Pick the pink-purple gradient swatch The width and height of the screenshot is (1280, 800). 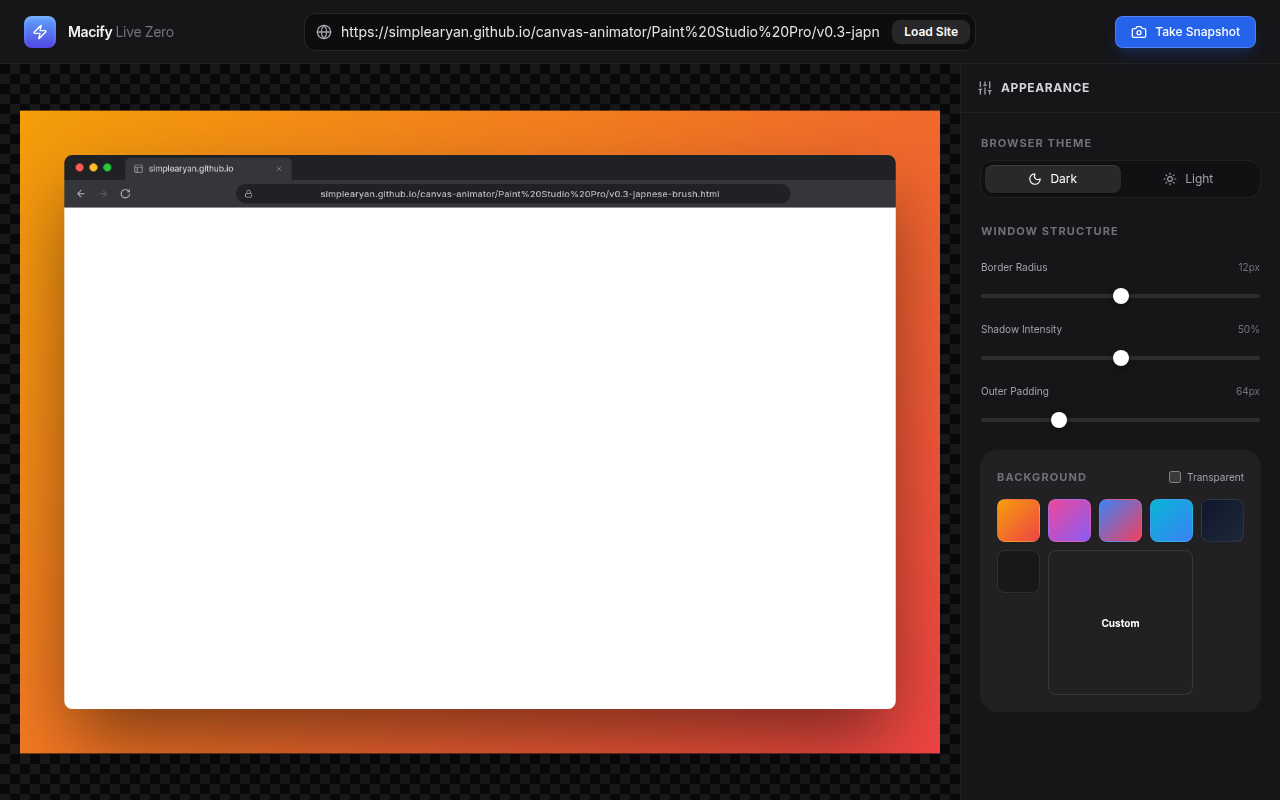click(x=1069, y=520)
